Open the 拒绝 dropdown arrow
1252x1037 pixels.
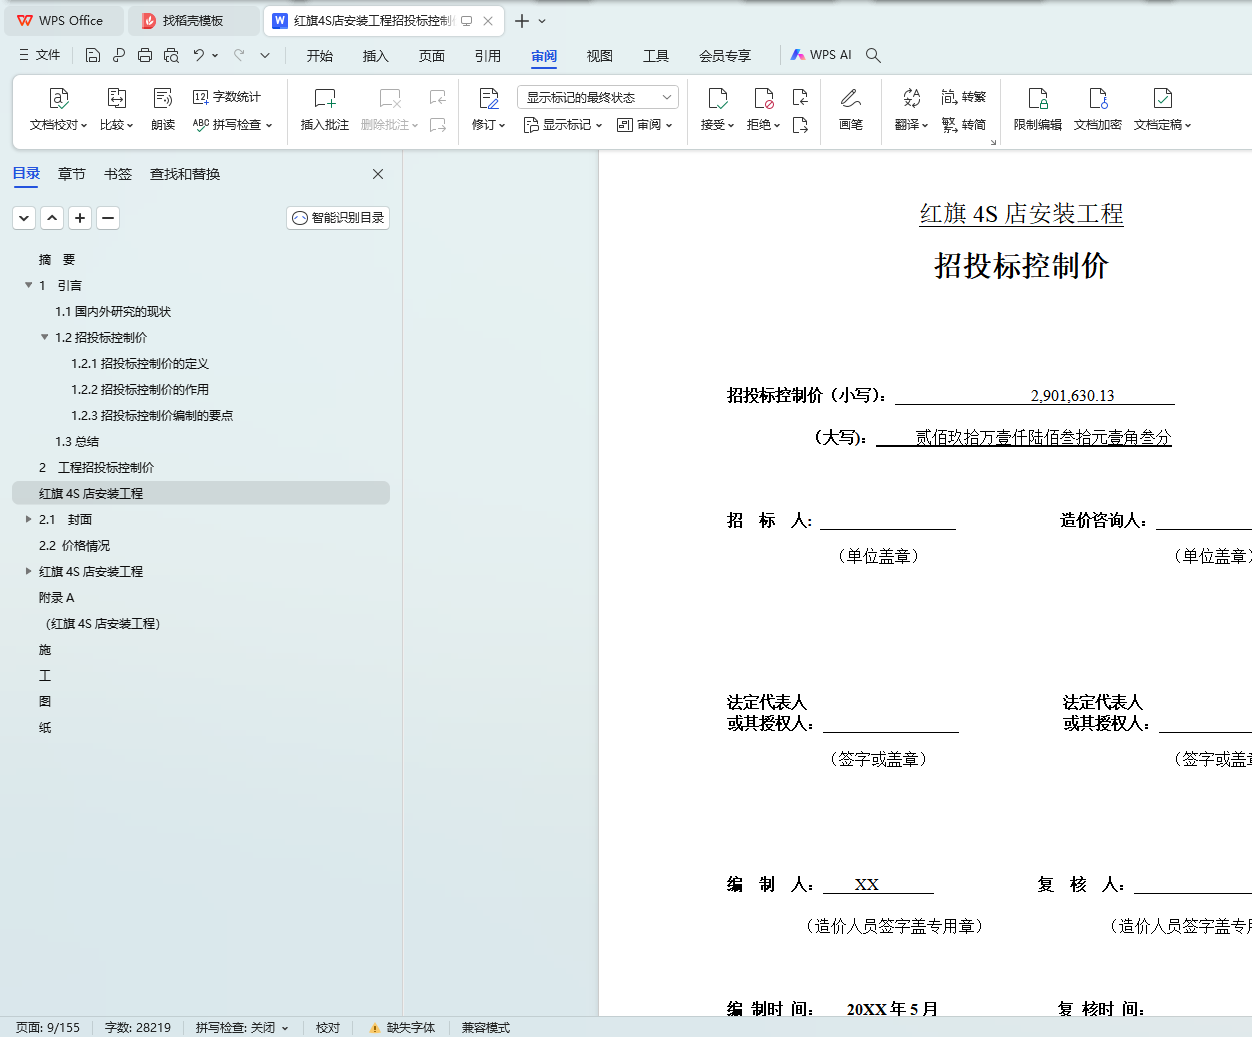pyautogui.click(x=777, y=125)
